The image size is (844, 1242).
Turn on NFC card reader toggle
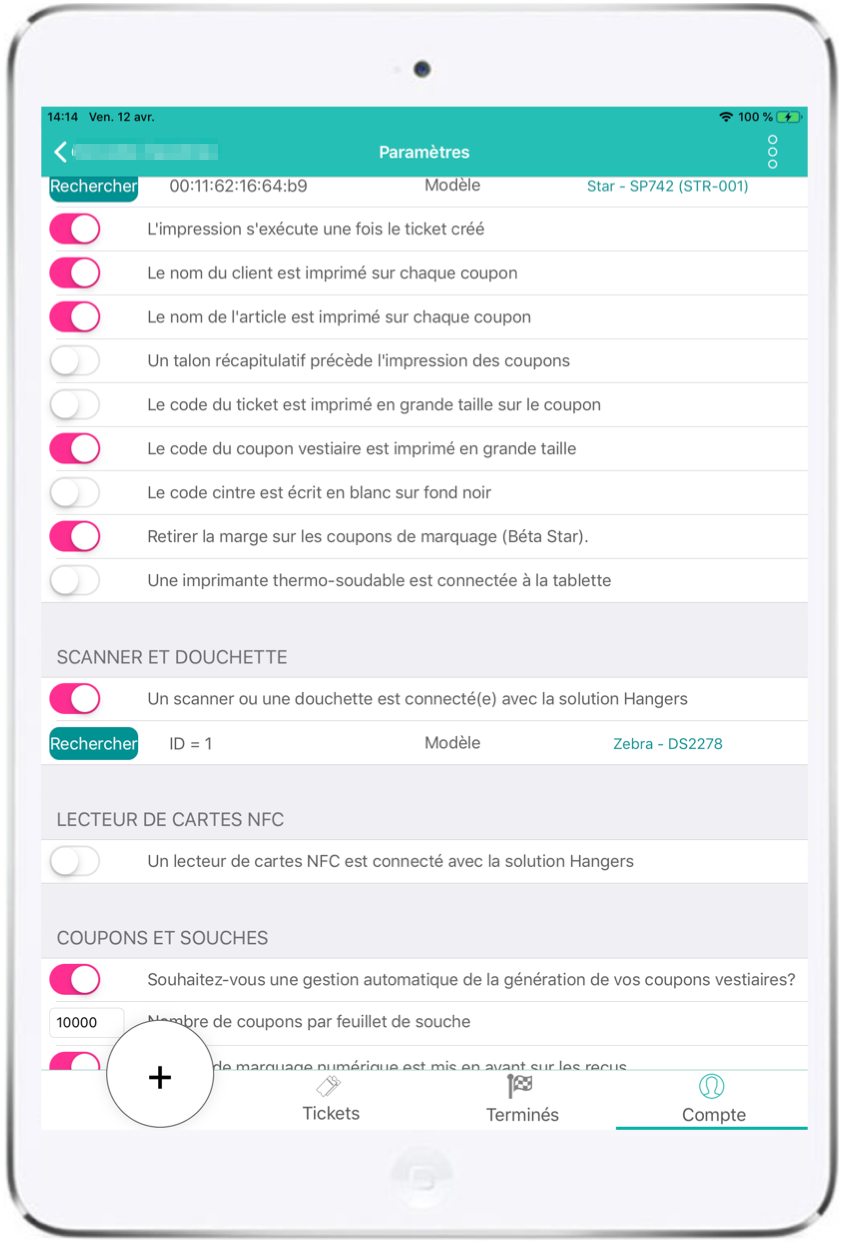coord(75,861)
